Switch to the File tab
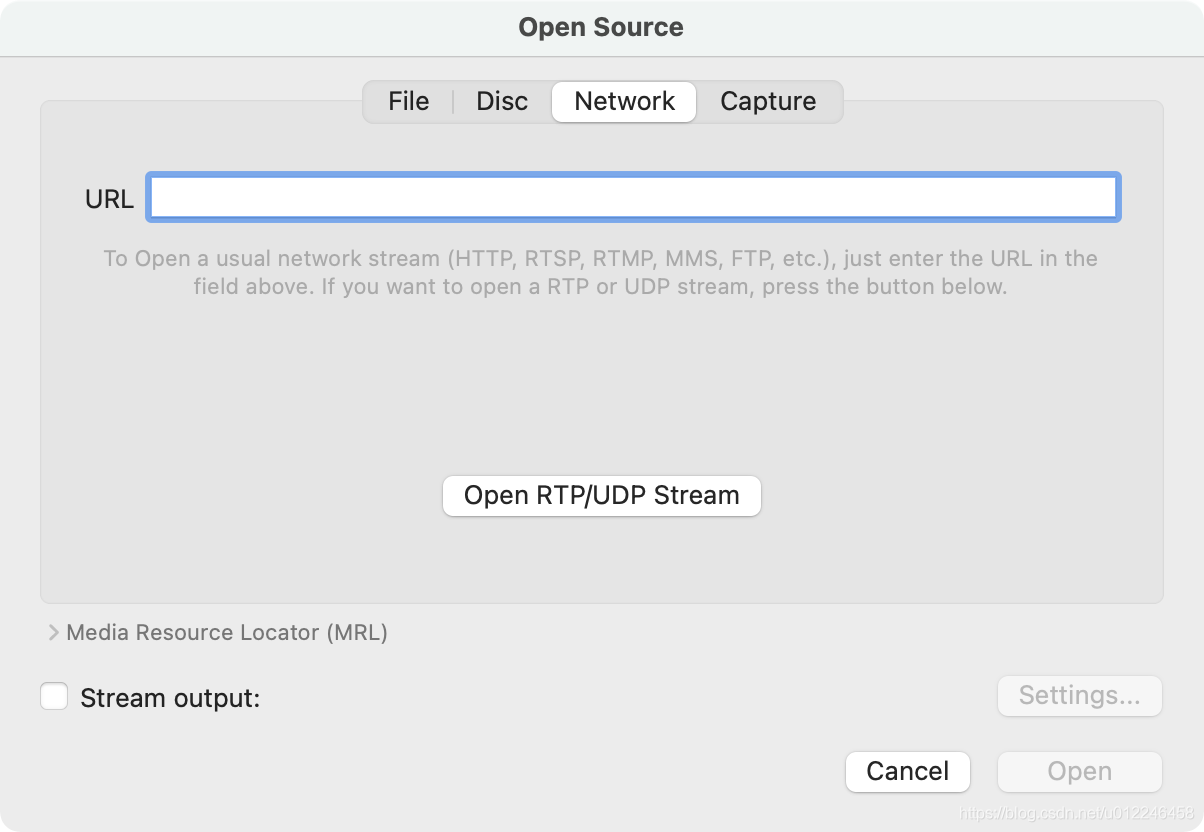 [x=409, y=102]
